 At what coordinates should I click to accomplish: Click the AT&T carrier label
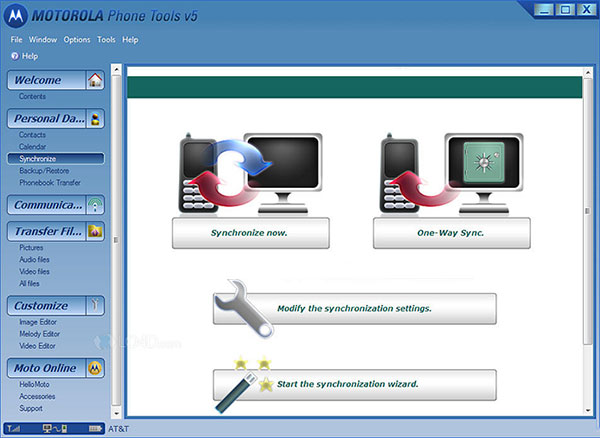point(119,429)
